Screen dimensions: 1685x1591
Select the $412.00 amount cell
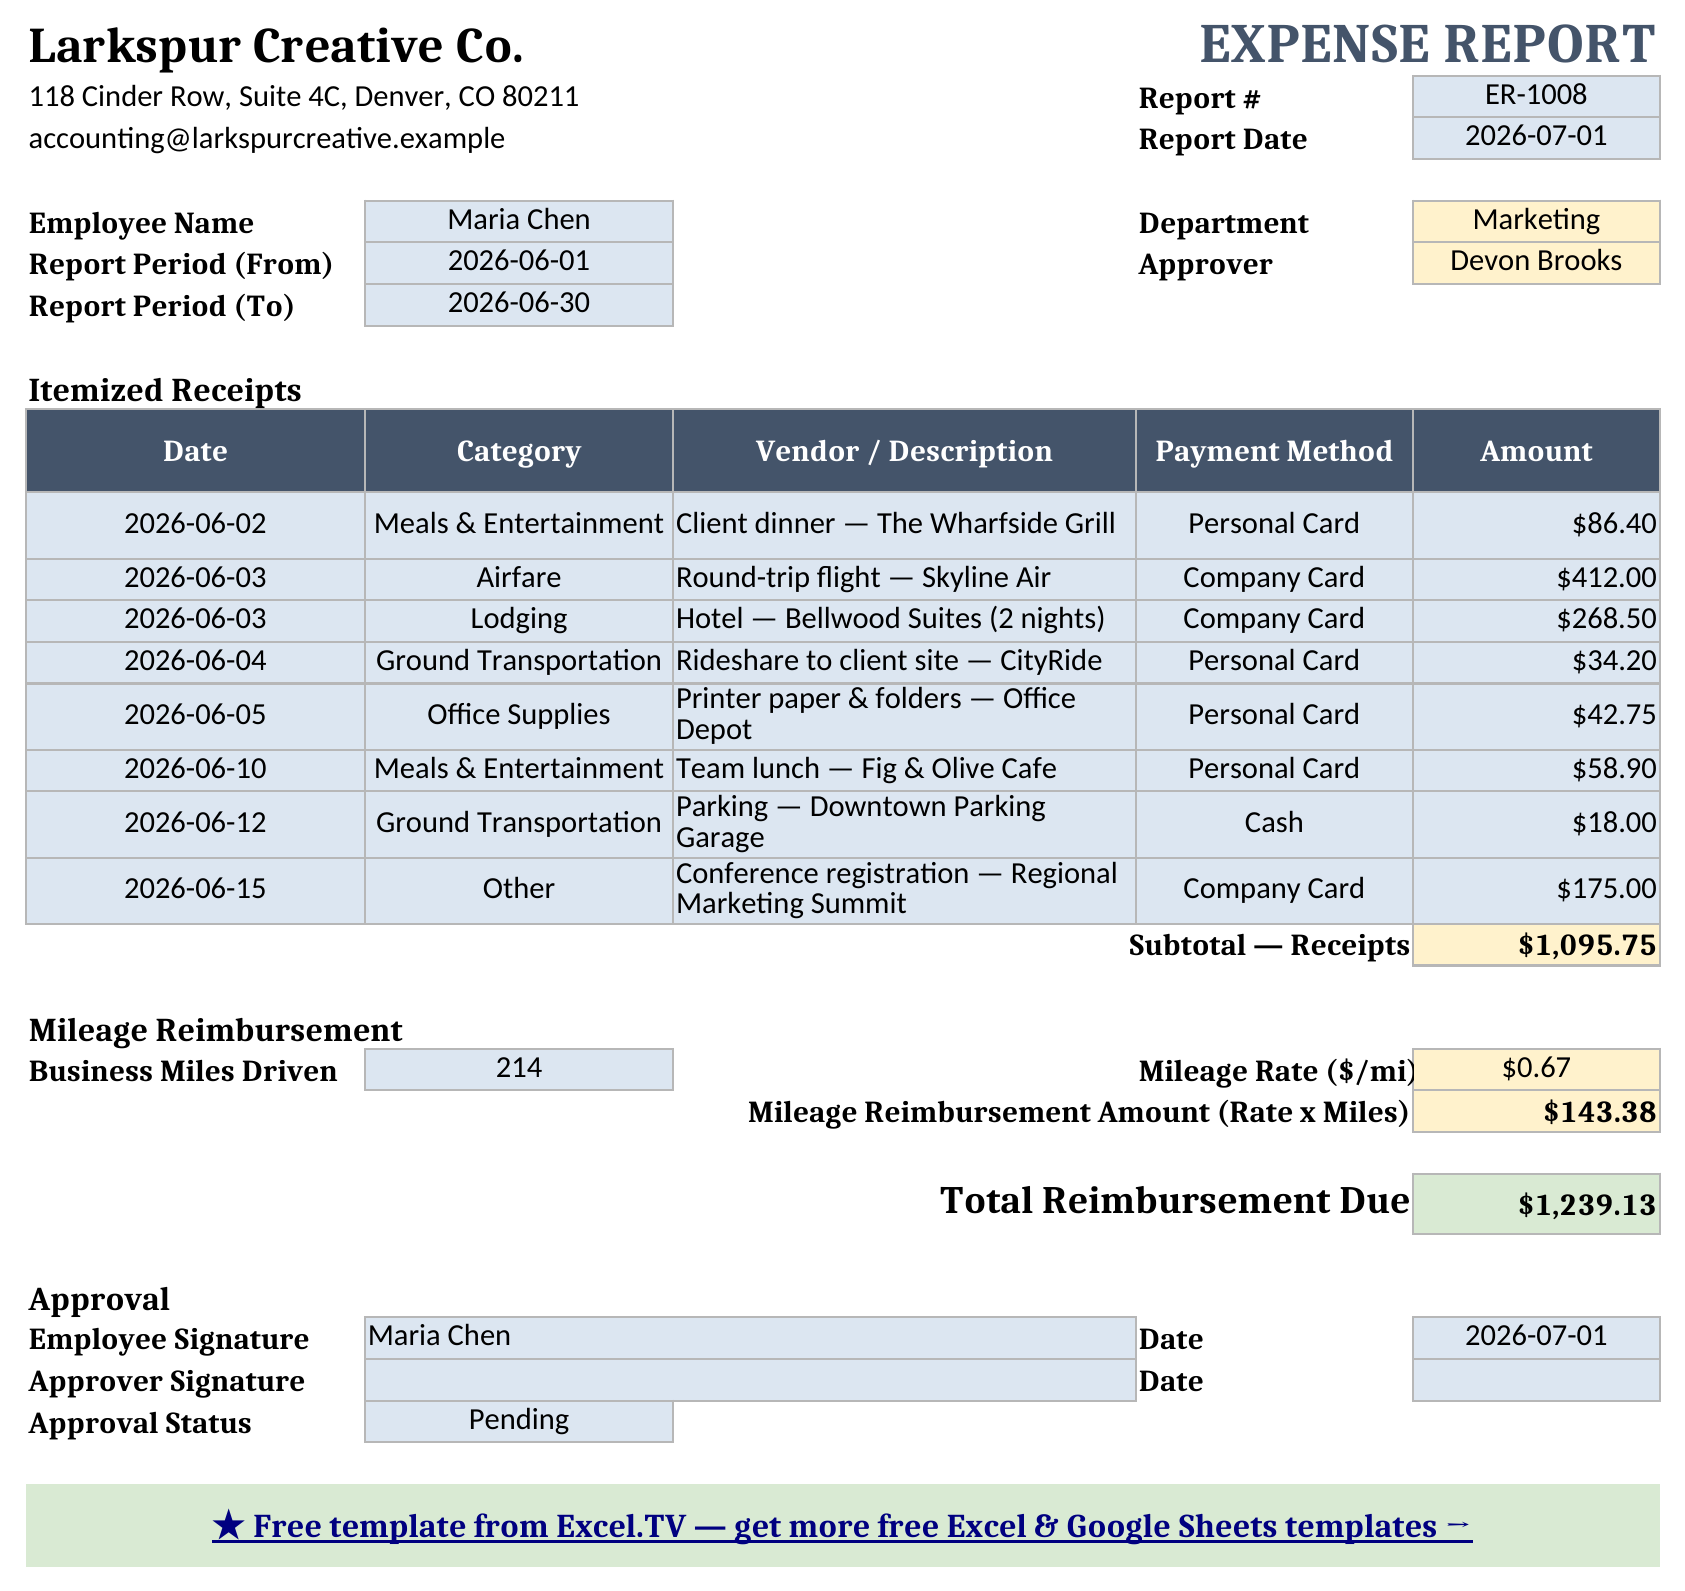[1536, 578]
